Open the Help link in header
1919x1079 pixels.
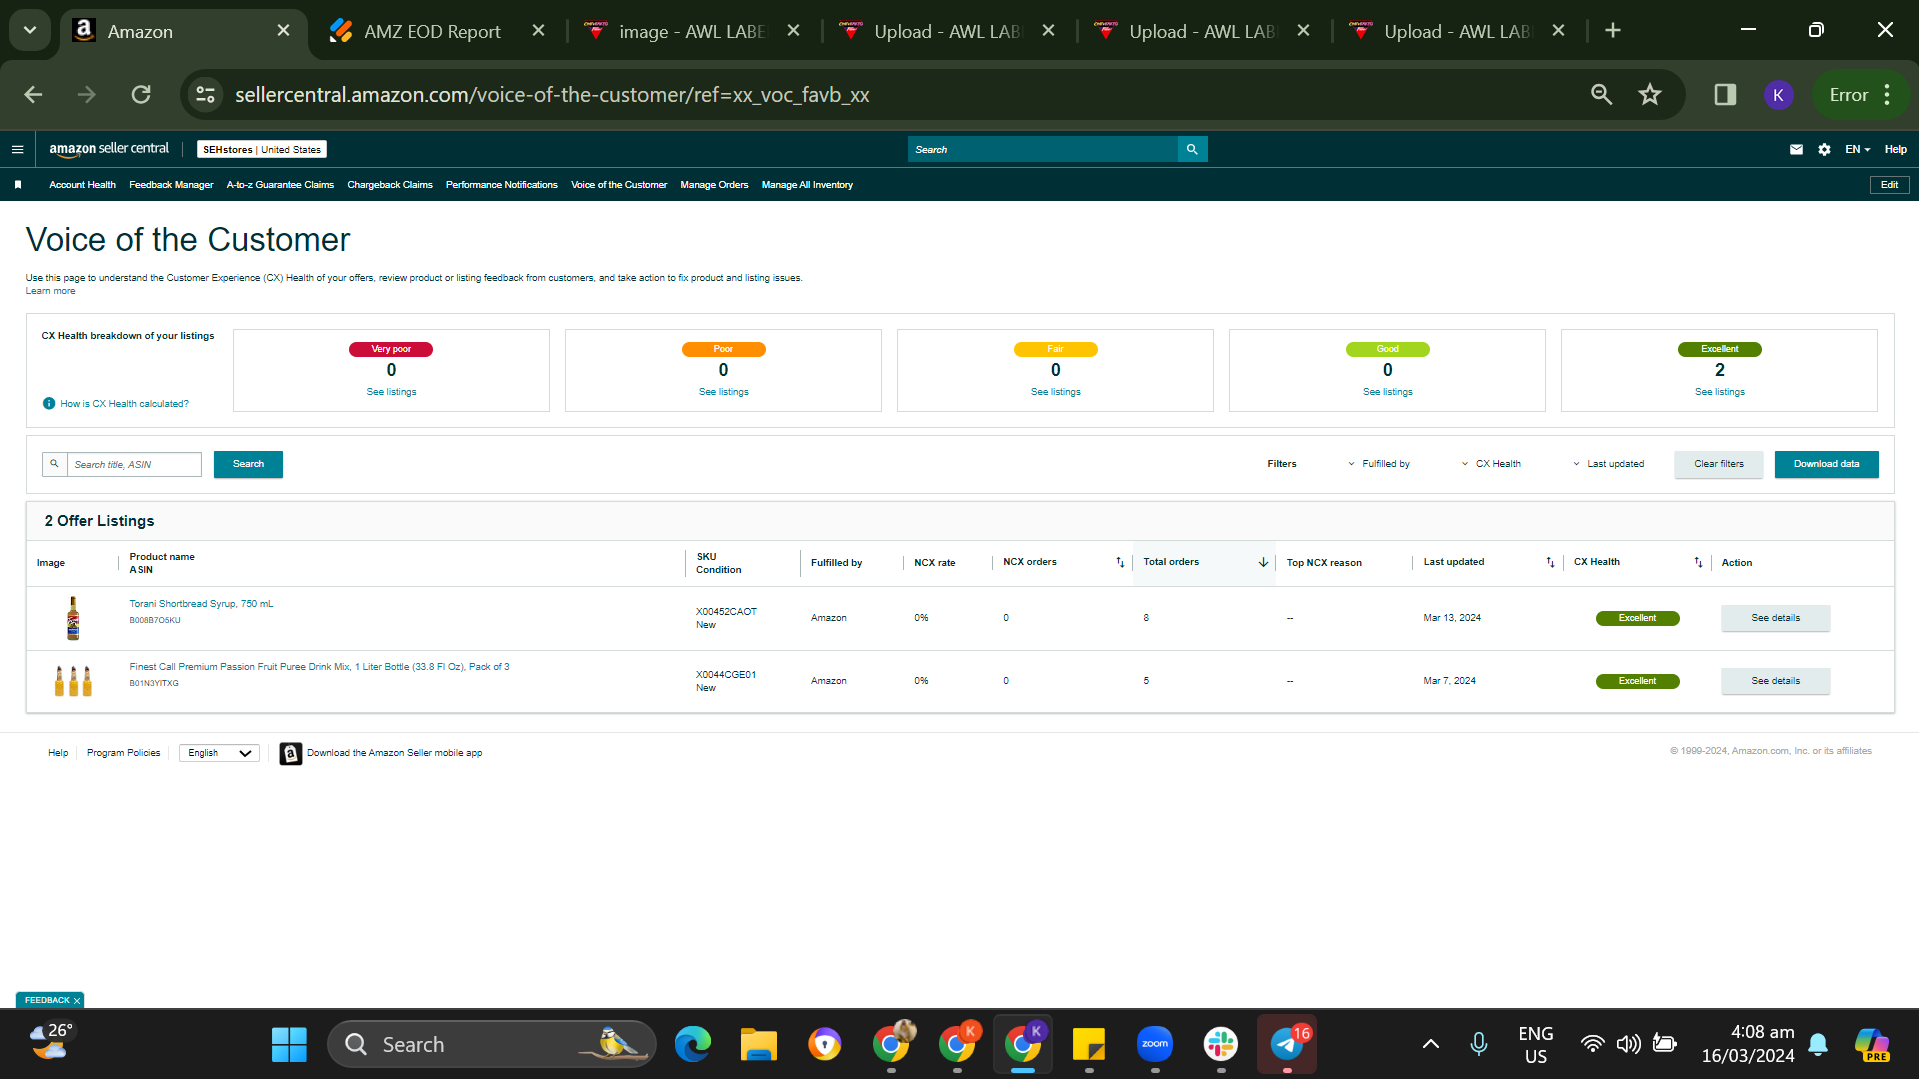[1895, 149]
